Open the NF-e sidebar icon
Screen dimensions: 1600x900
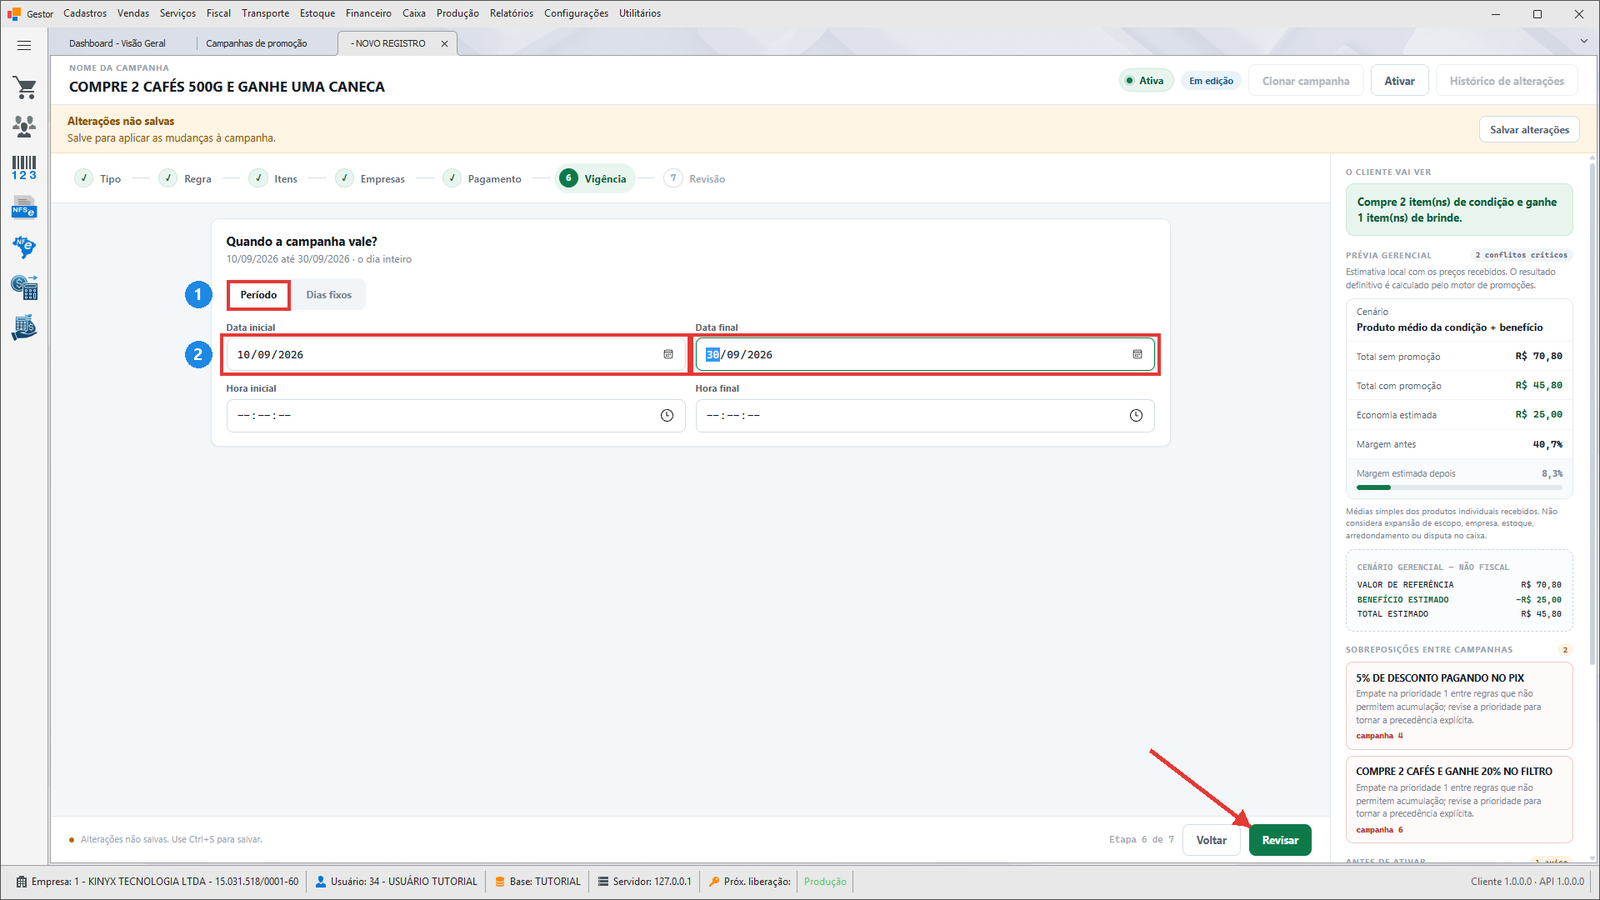pyautogui.click(x=24, y=247)
